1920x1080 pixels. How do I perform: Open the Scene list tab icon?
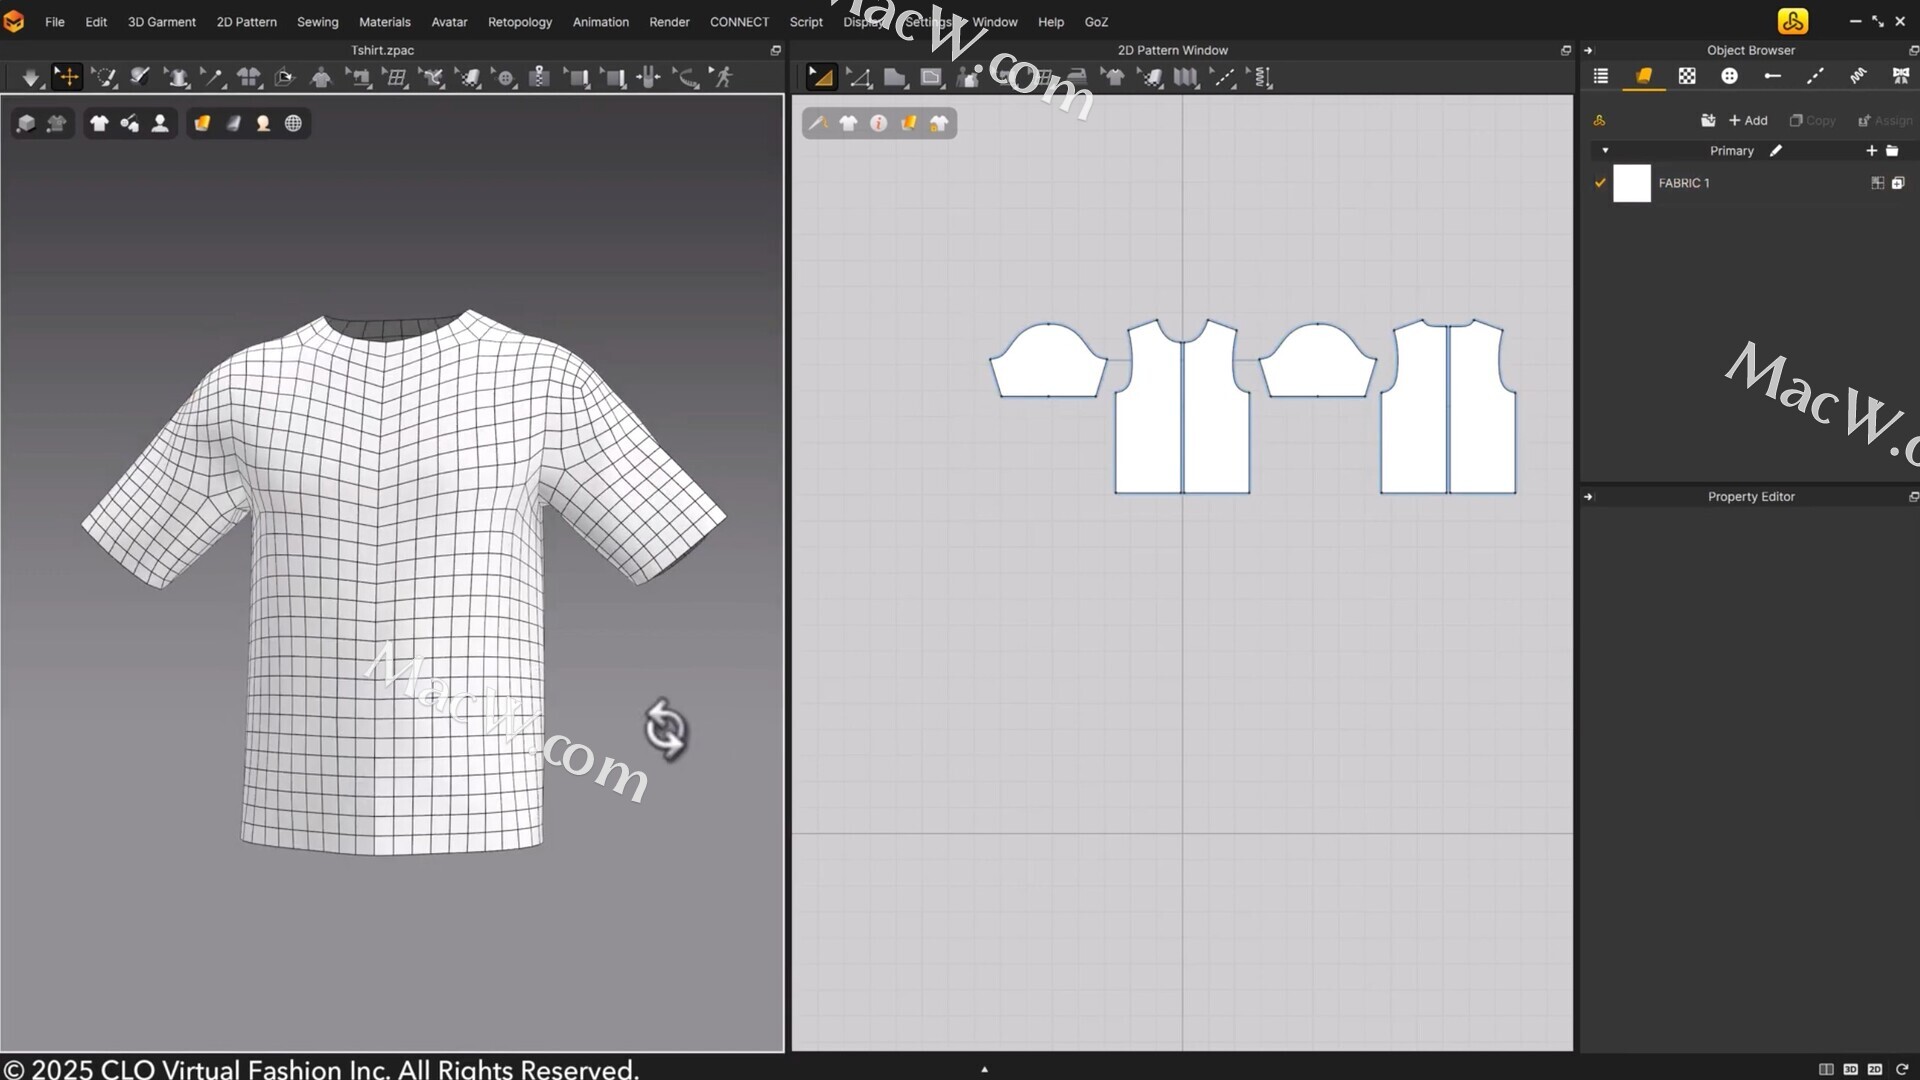click(1600, 76)
